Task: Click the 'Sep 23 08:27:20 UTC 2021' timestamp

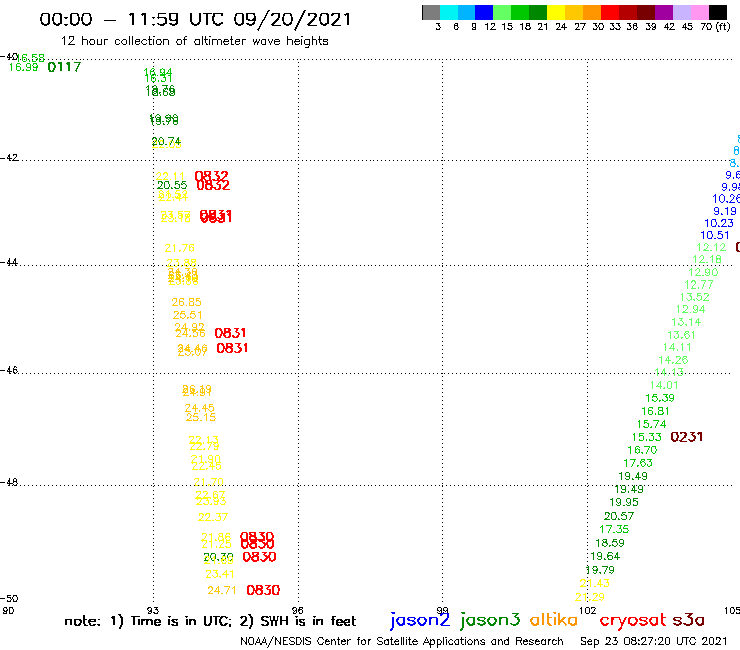Action: [654, 641]
